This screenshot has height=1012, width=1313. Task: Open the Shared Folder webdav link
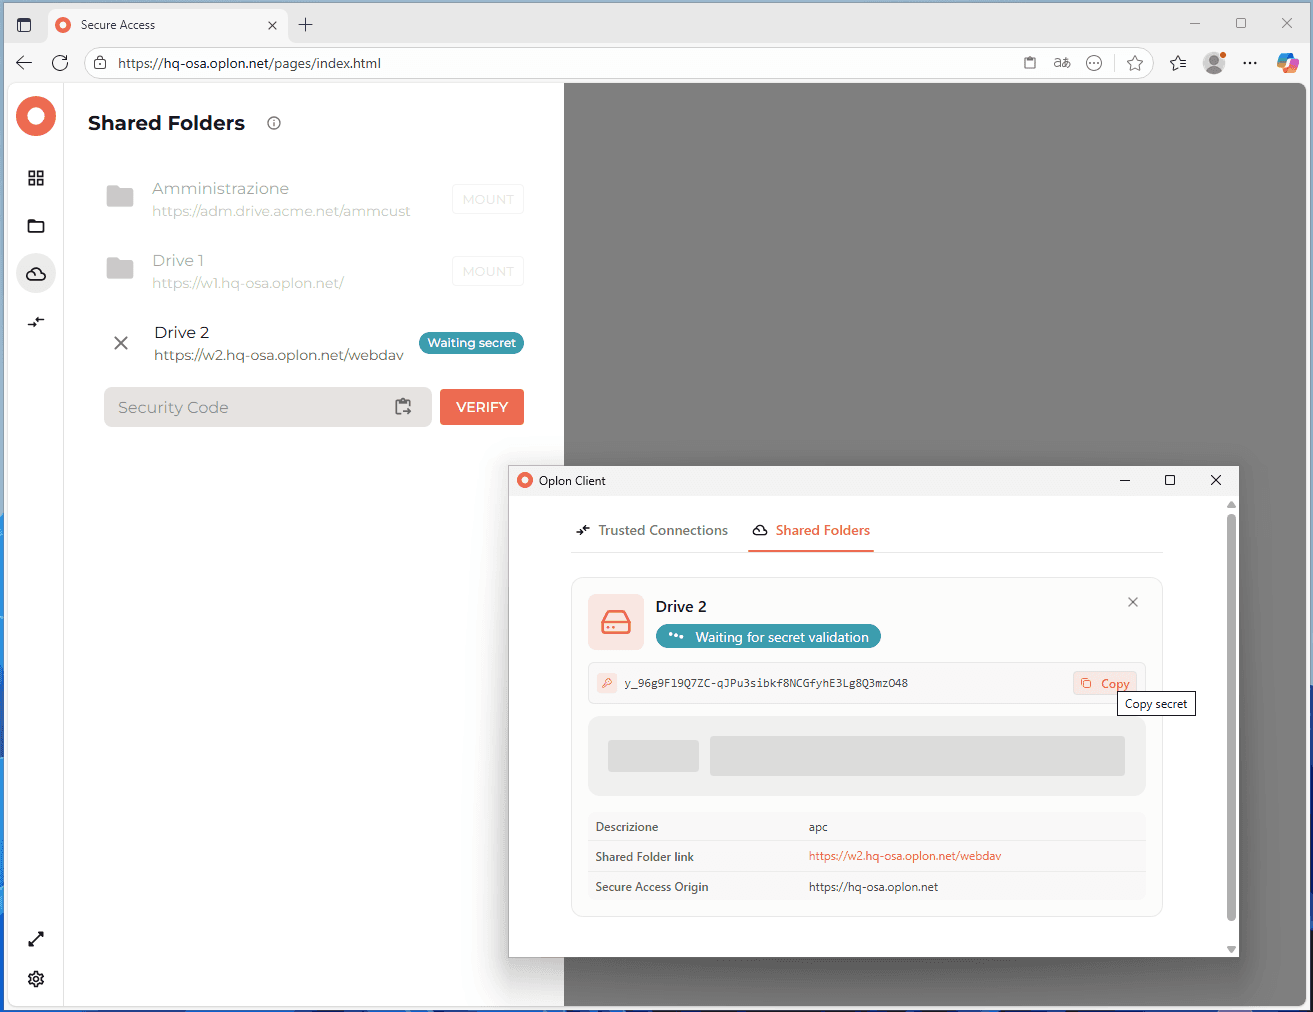click(904, 856)
